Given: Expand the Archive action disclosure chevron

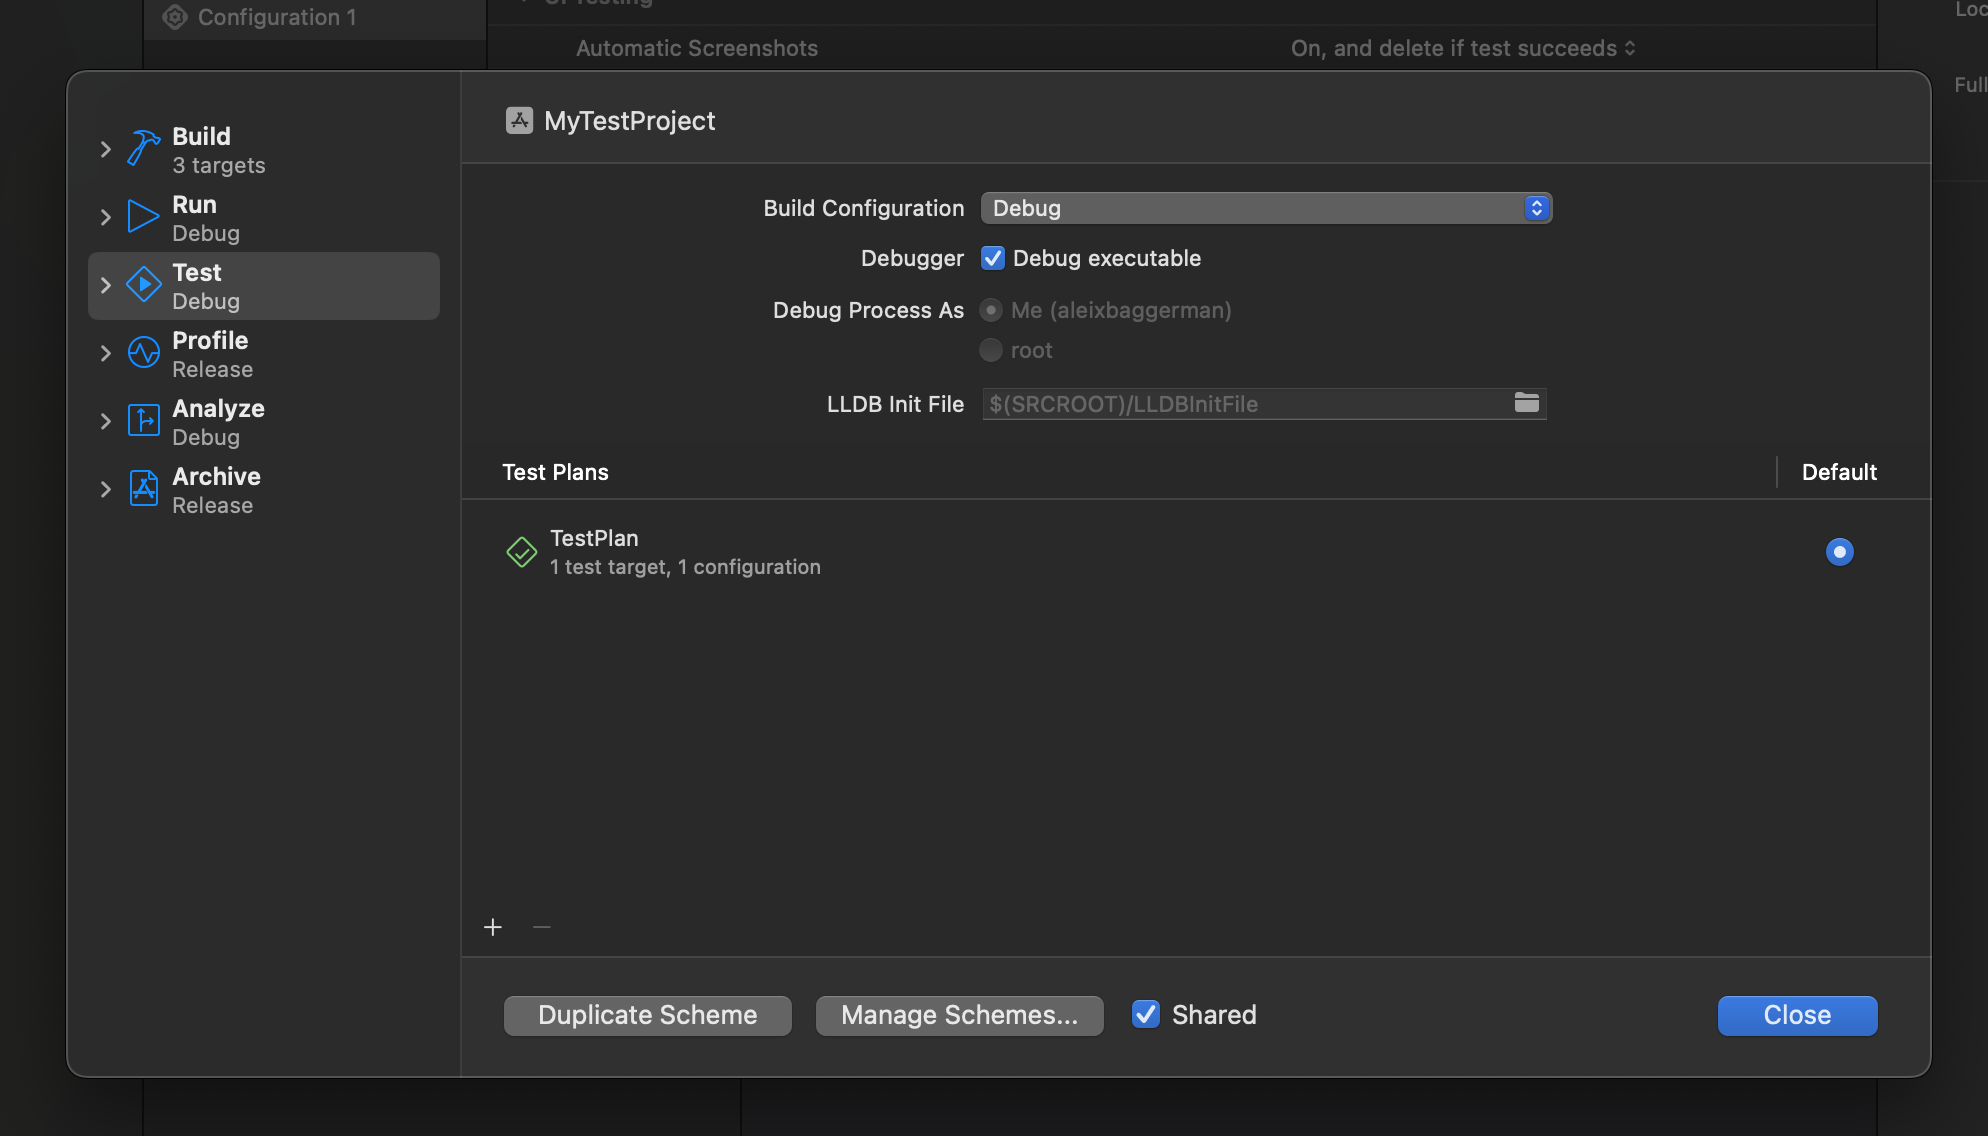Looking at the screenshot, I should [105, 489].
